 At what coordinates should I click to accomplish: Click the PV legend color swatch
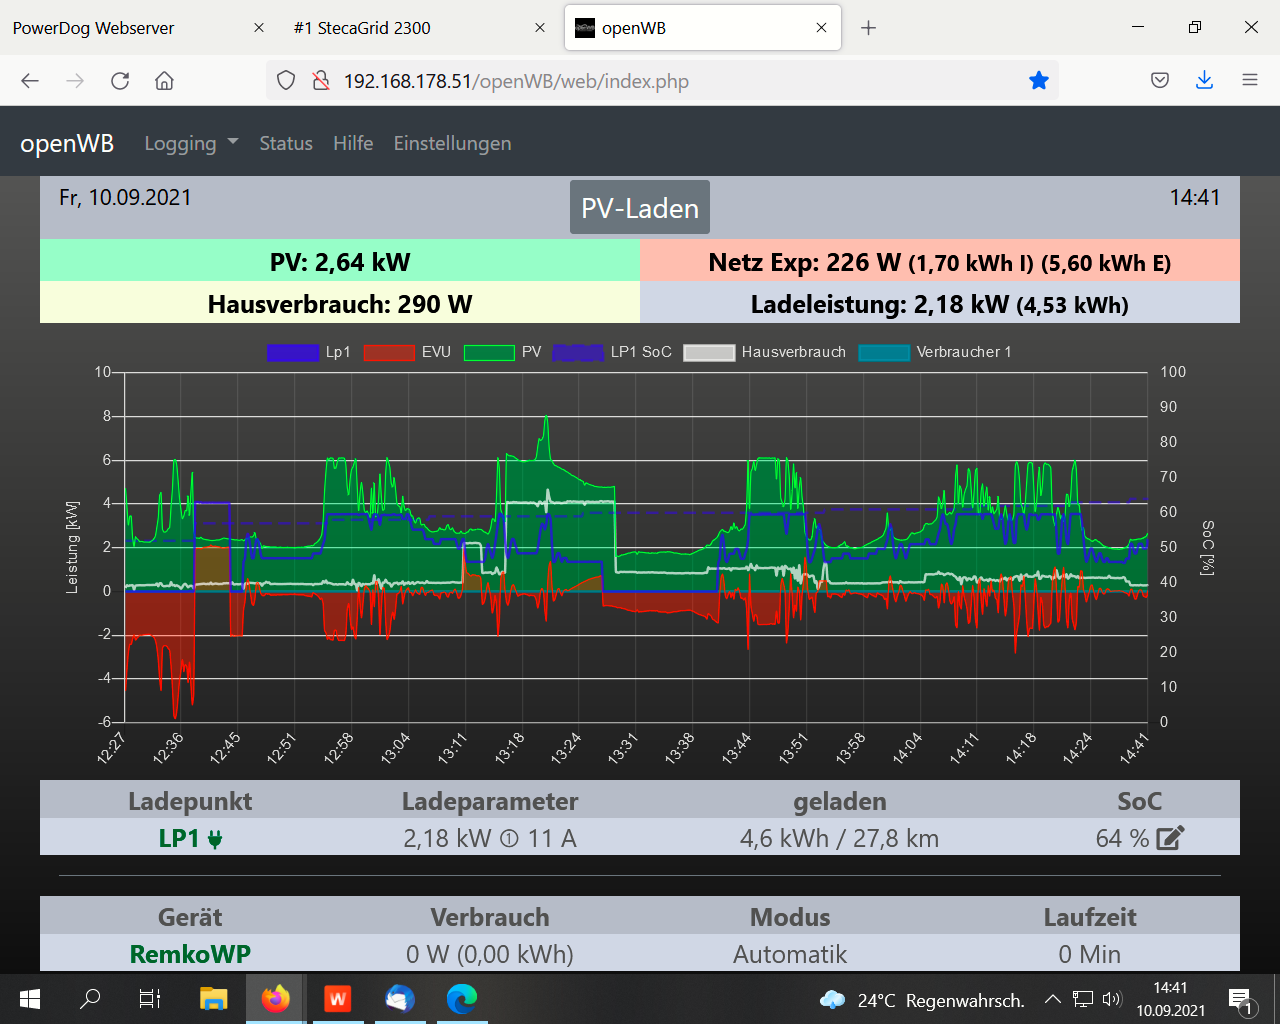point(489,352)
